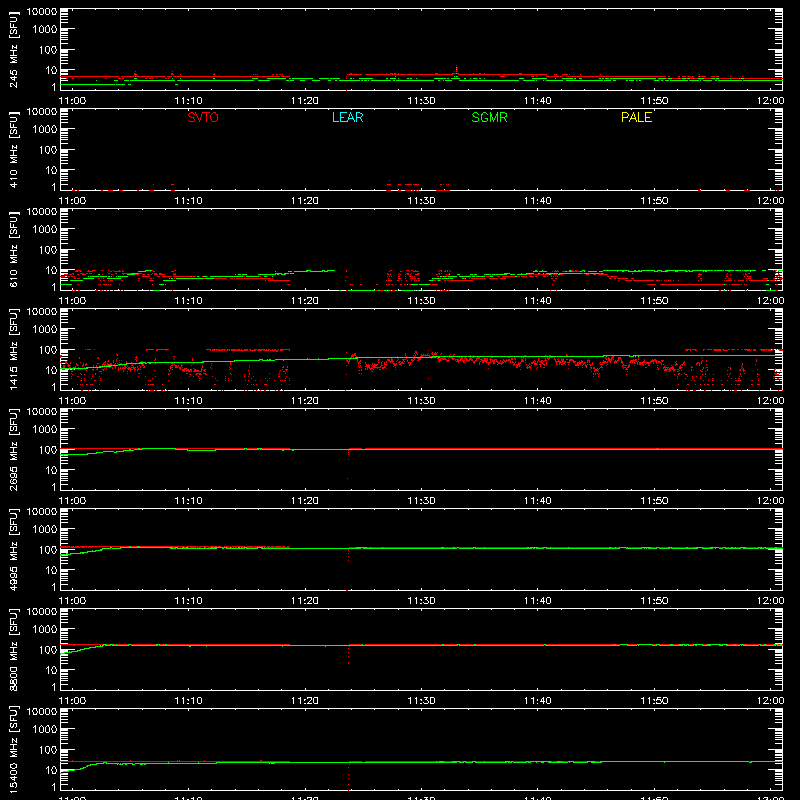
Task: Click the 10000 tick value on the 245 MHz plot
Action: 42,12
